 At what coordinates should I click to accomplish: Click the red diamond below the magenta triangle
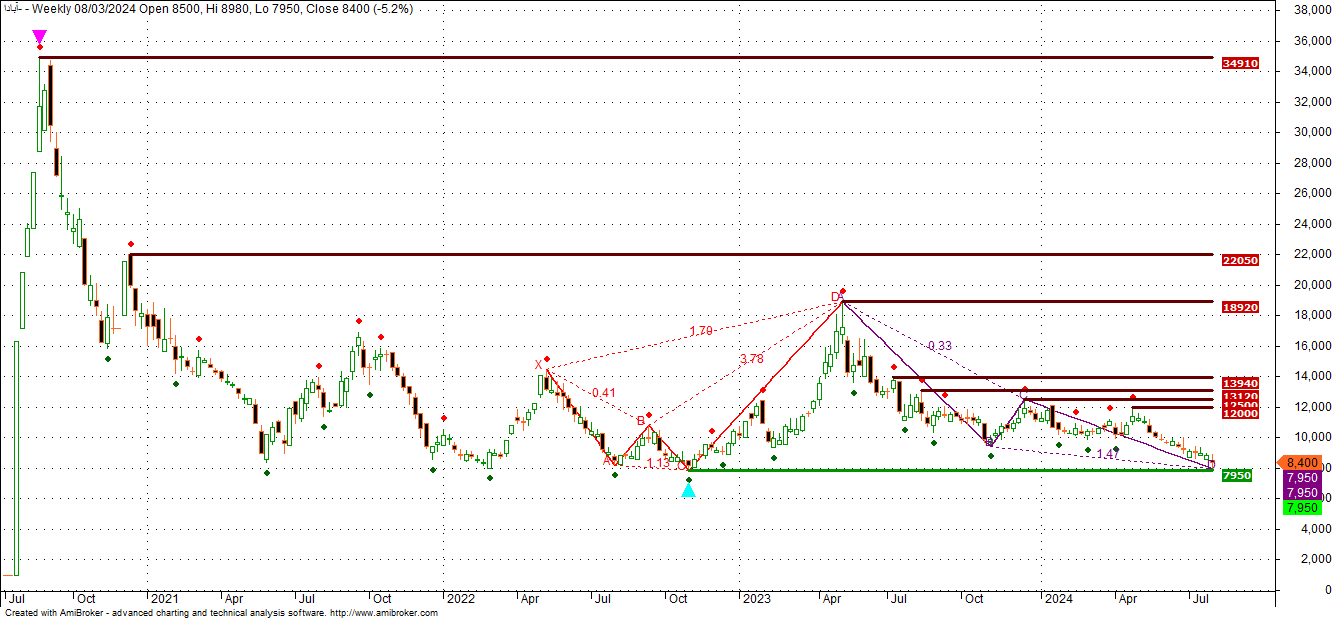(x=39, y=47)
